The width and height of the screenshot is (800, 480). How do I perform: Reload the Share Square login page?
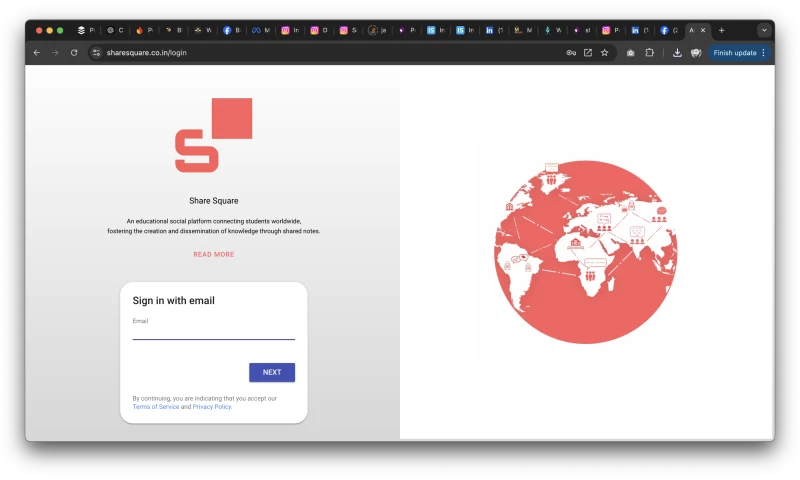(x=74, y=52)
